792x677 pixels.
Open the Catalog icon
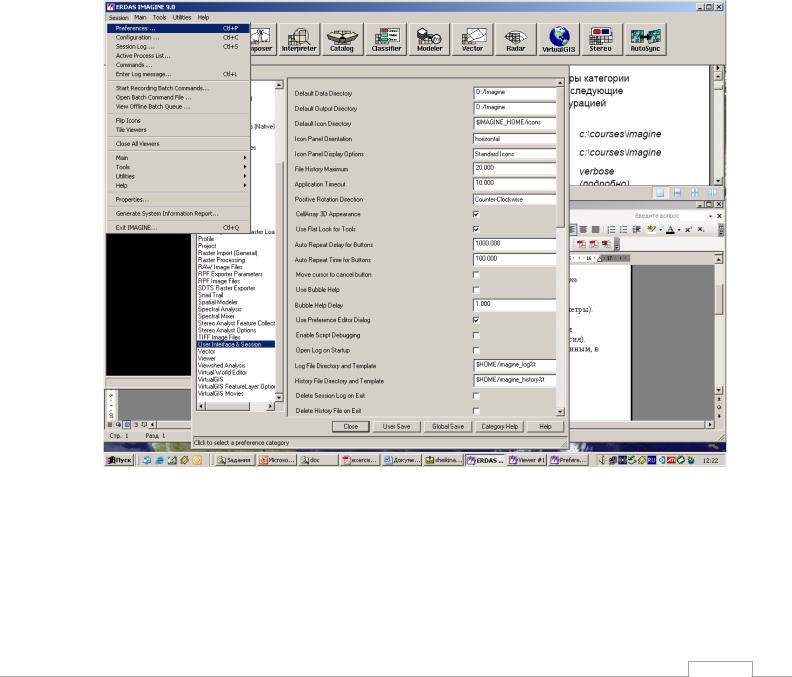pyautogui.click(x=342, y=39)
